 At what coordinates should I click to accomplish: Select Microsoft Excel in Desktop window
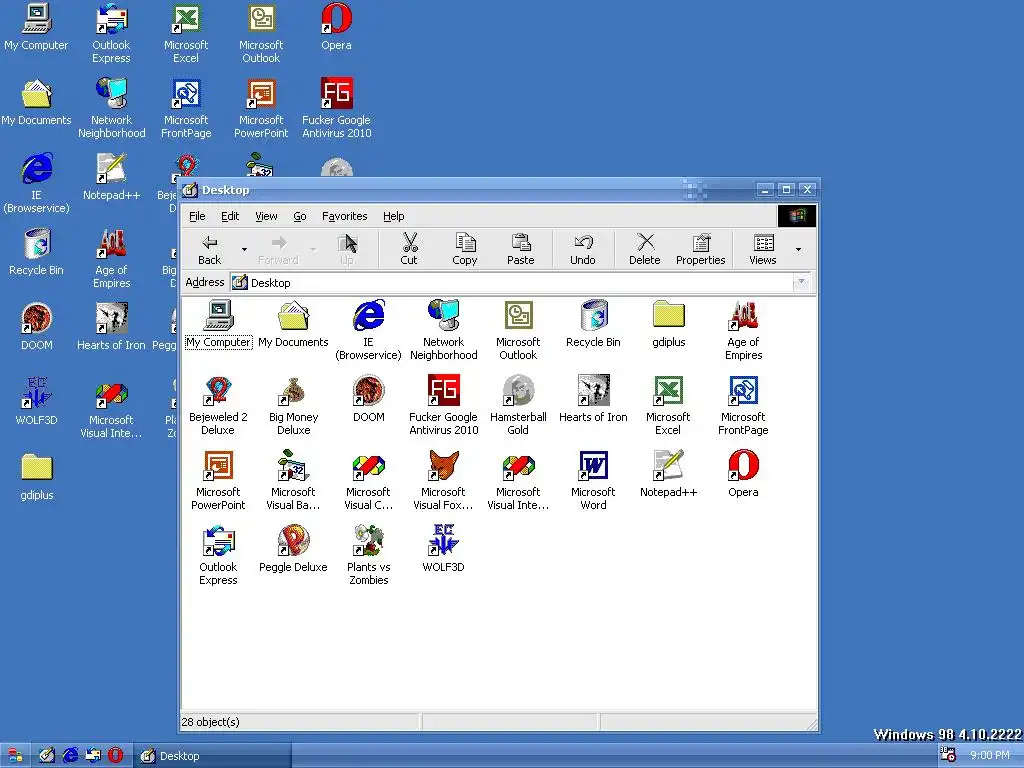(x=668, y=405)
